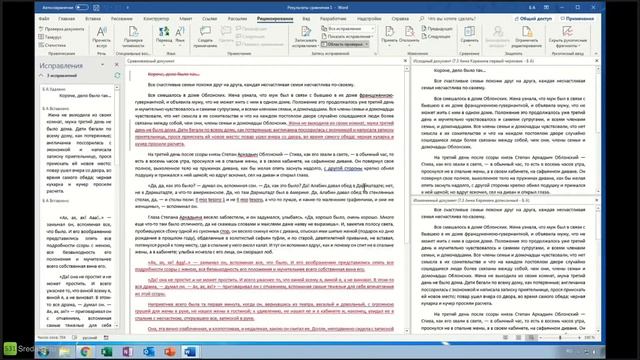Screen dimensions: 640x360
Task: Run Проверка читаемости accessibility check
Action: click(x=133, y=37)
